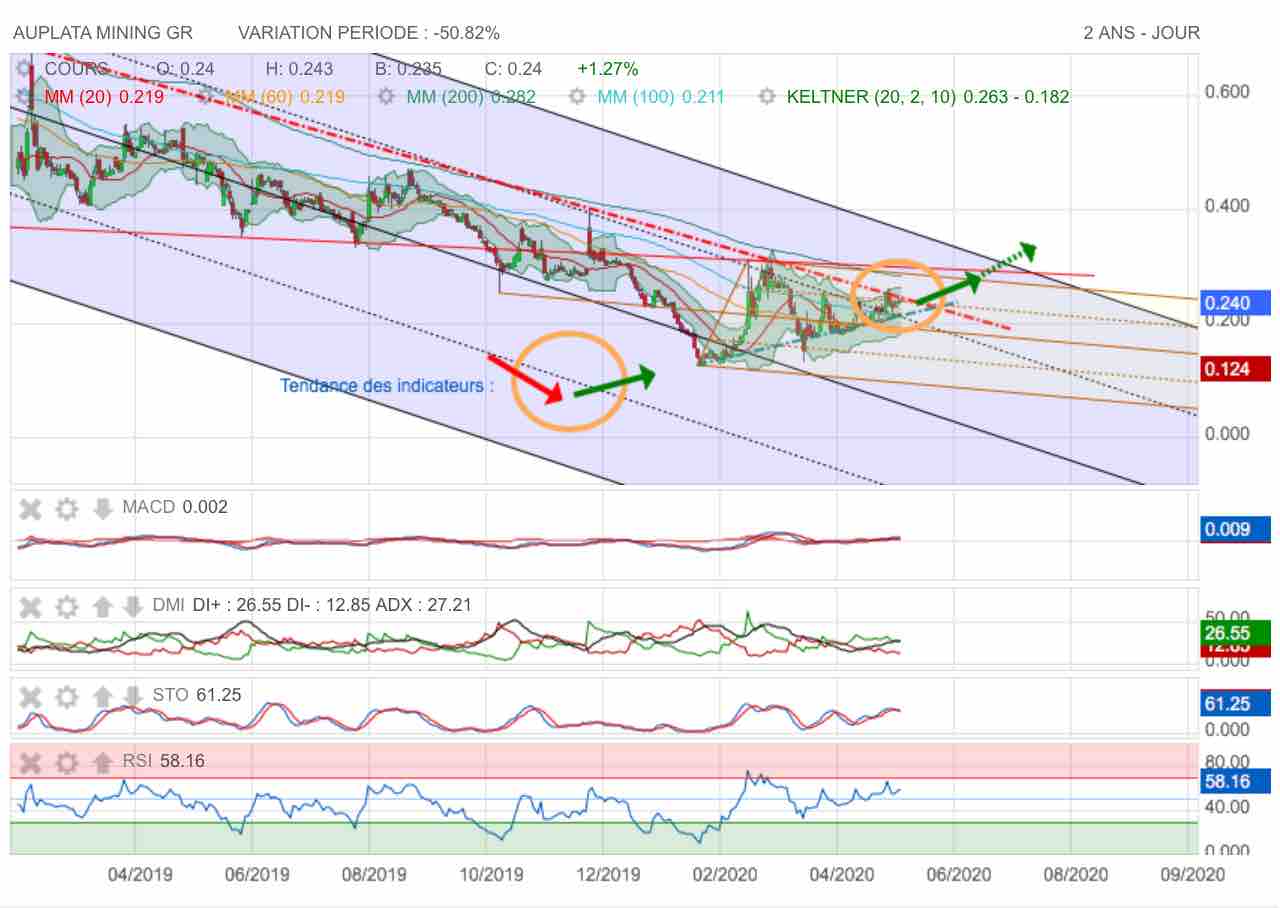
Task: Click the 2 ANS - JOUR period label
Action: point(1142,33)
